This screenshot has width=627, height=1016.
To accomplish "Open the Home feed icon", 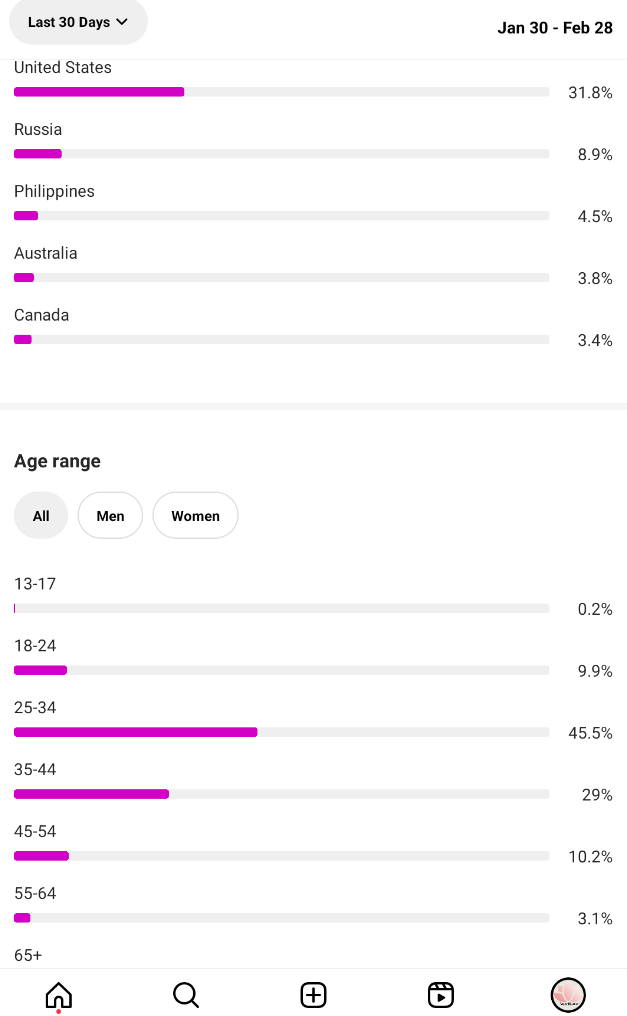I will point(58,995).
